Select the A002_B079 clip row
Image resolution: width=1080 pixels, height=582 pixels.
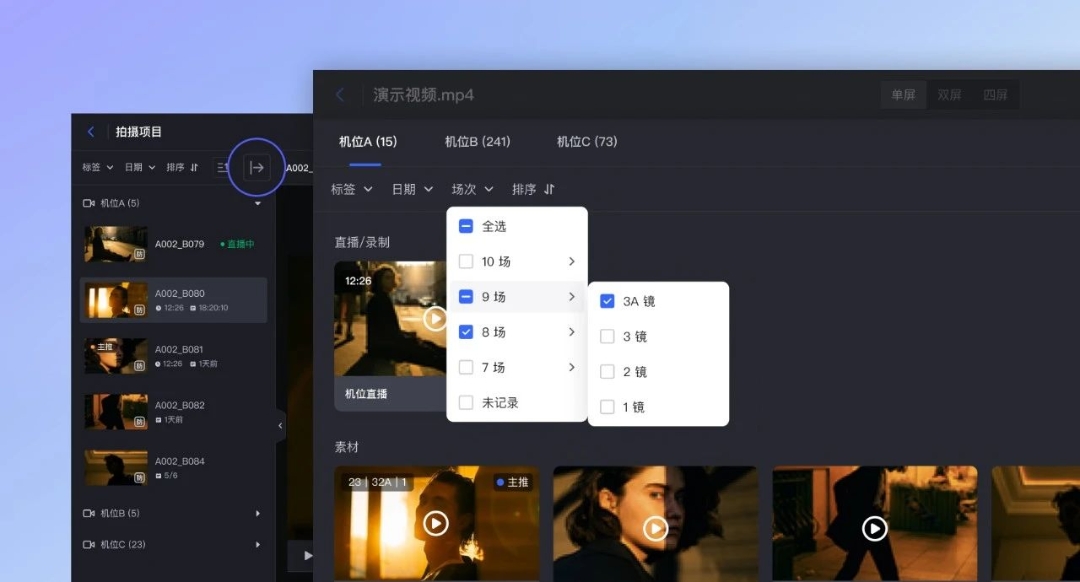pos(174,244)
